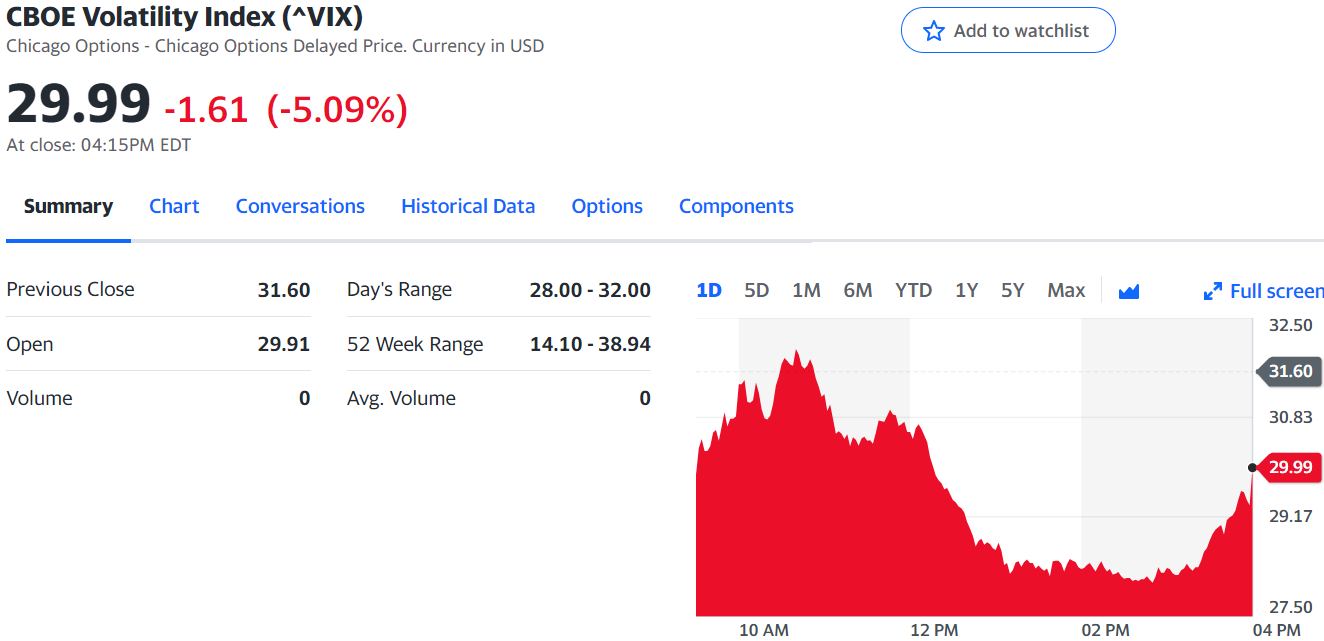Viewport: 1324px width, 641px height.
Task: Select the 5Y chart range
Action: pos(1013,290)
